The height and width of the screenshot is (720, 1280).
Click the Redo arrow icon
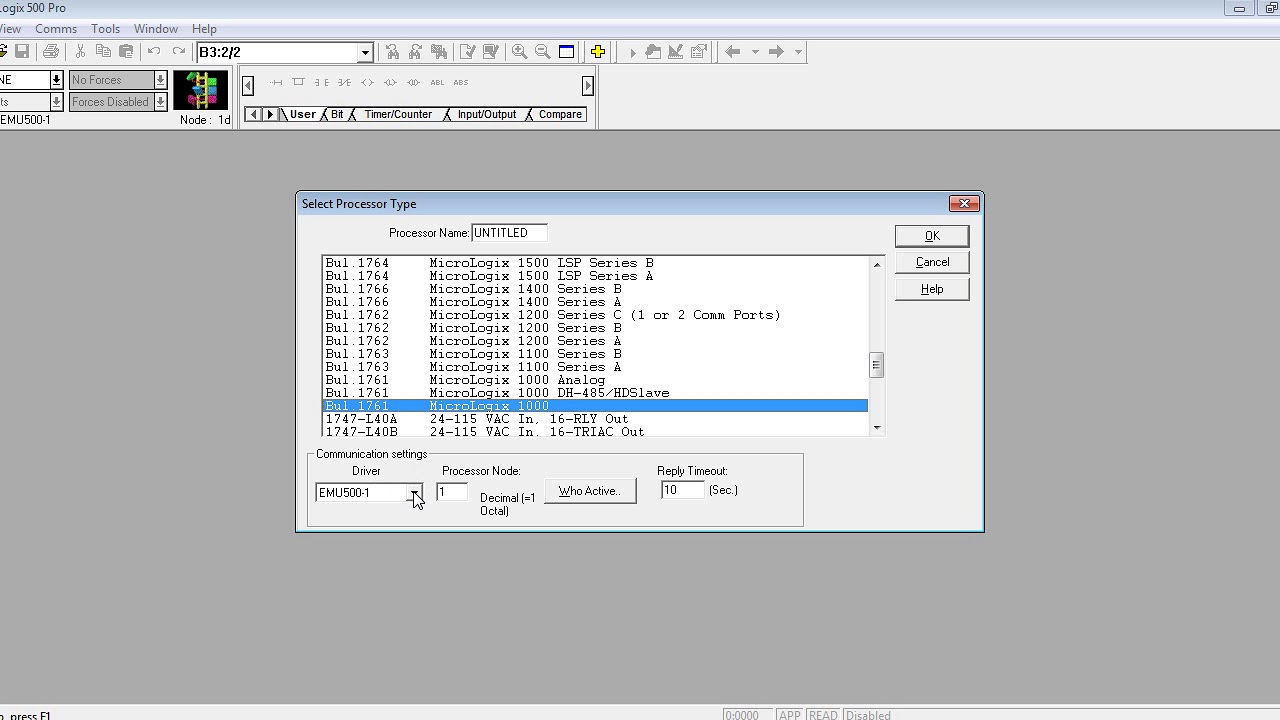click(178, 52)
